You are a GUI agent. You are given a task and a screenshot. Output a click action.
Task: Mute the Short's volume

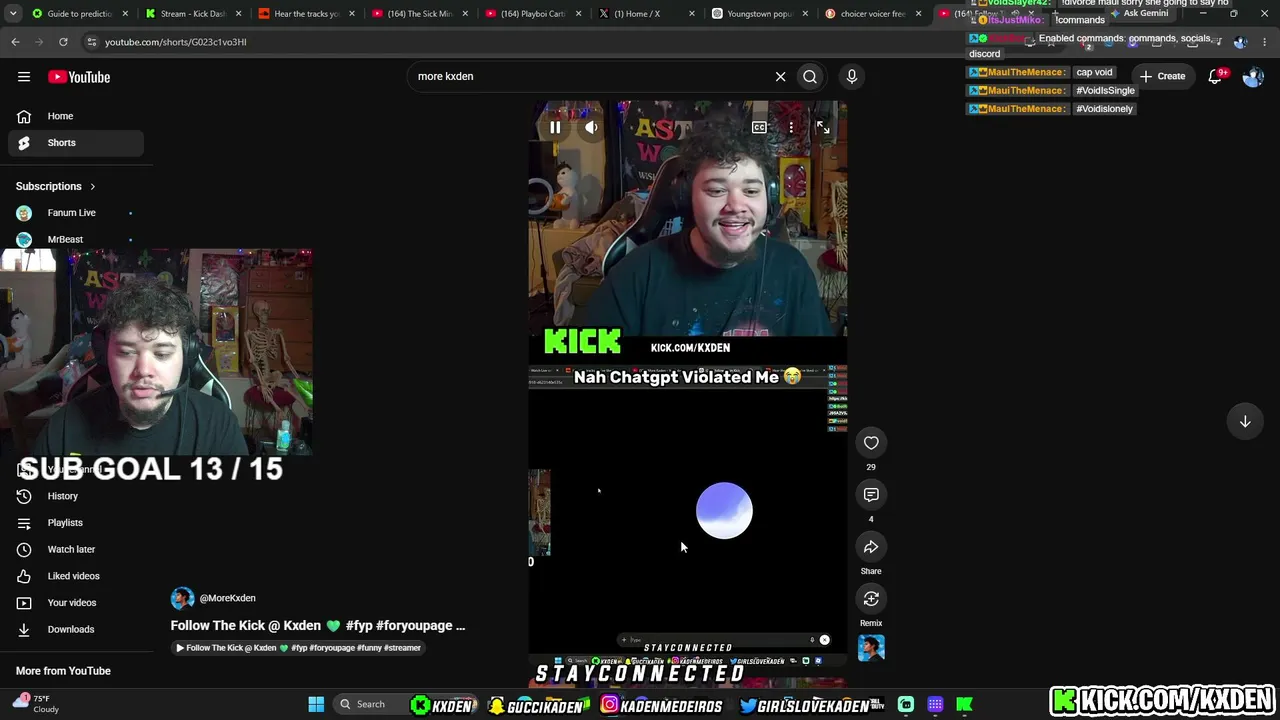point(591,127)
